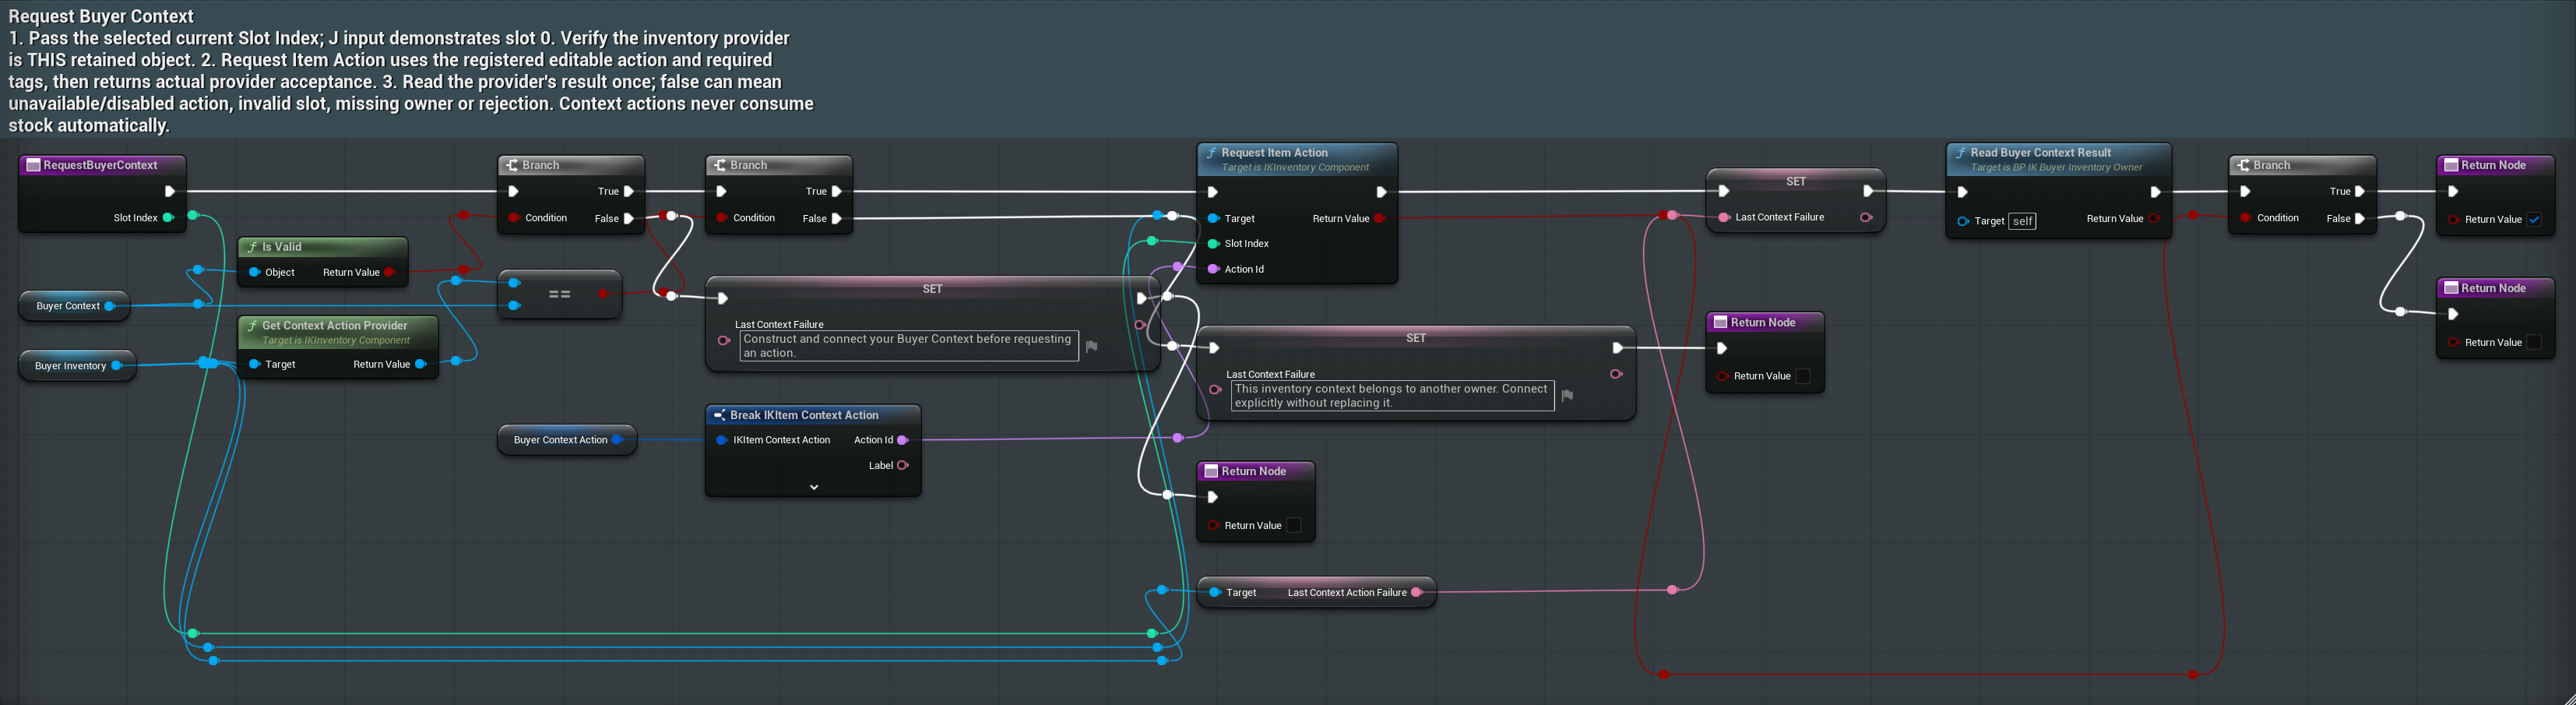Select the equals (==) comparison node
Image resolution: width=2576 pixels, height=705 pixels.
click(559, 294)
